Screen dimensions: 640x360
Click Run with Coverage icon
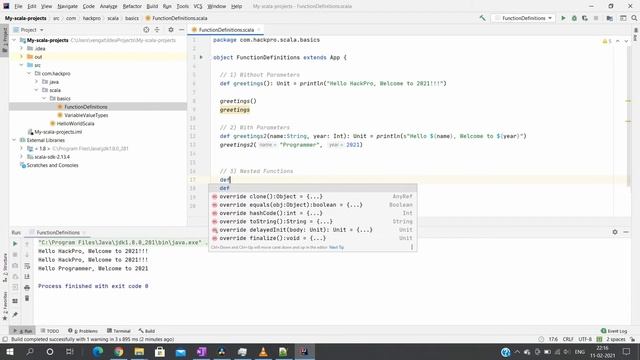(585, 18)
